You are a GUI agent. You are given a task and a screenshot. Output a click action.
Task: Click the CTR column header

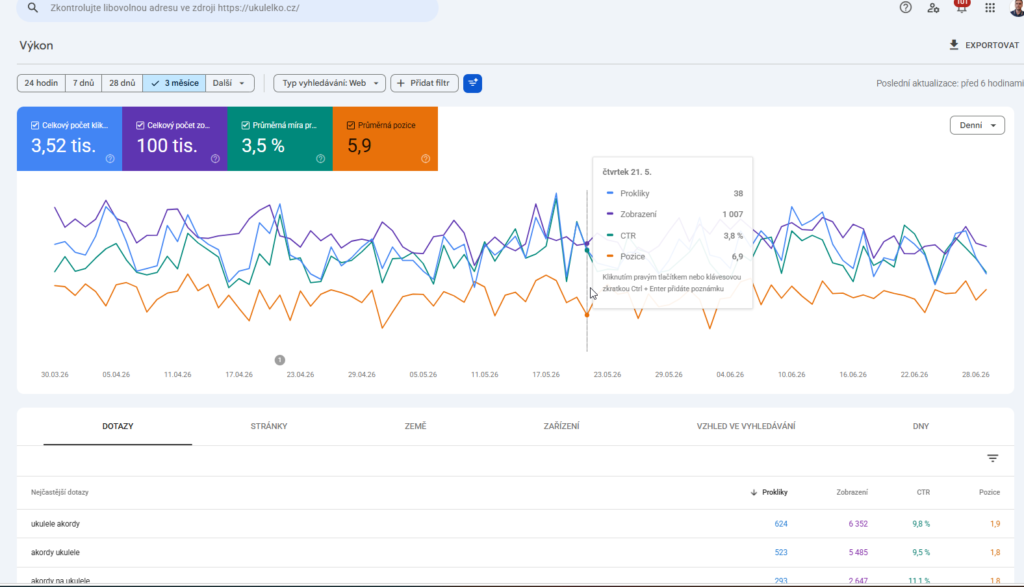pyautogui.click(x=923, y=492)
